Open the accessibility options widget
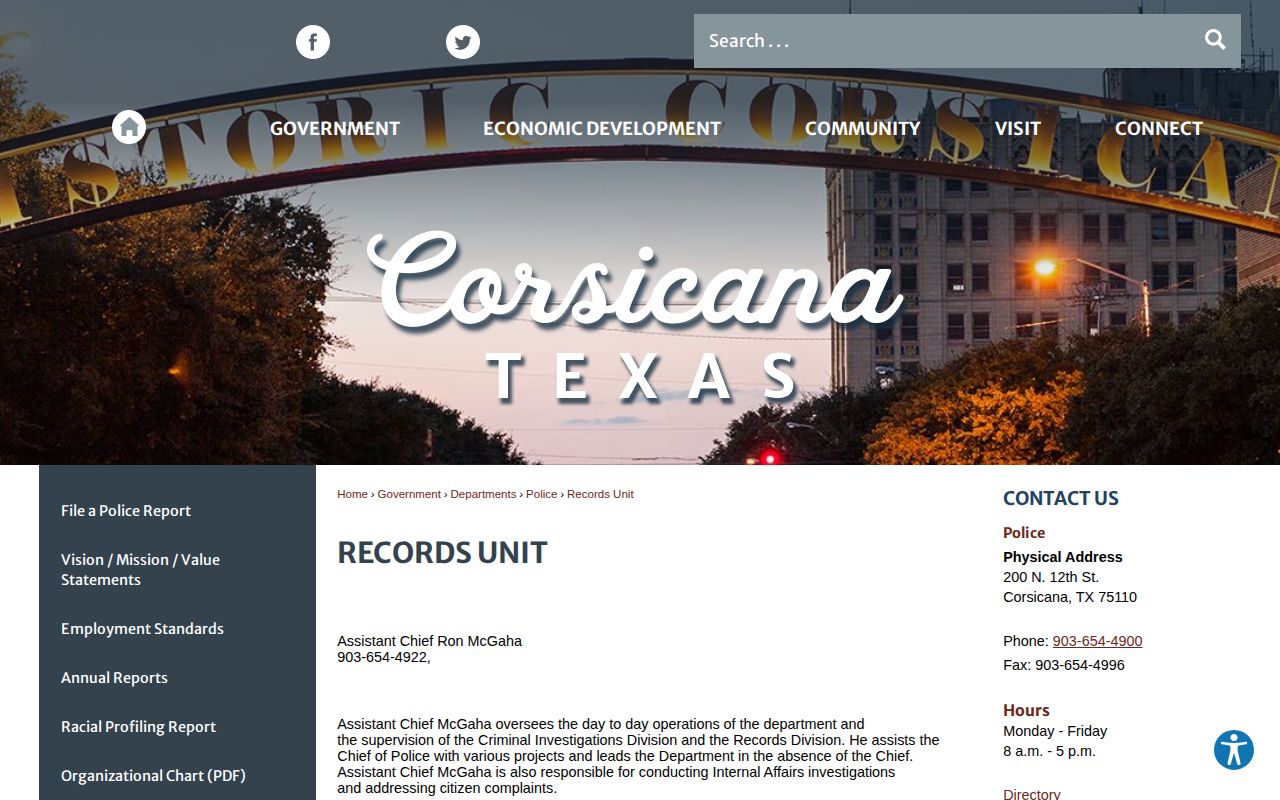 pos(1234,750)
